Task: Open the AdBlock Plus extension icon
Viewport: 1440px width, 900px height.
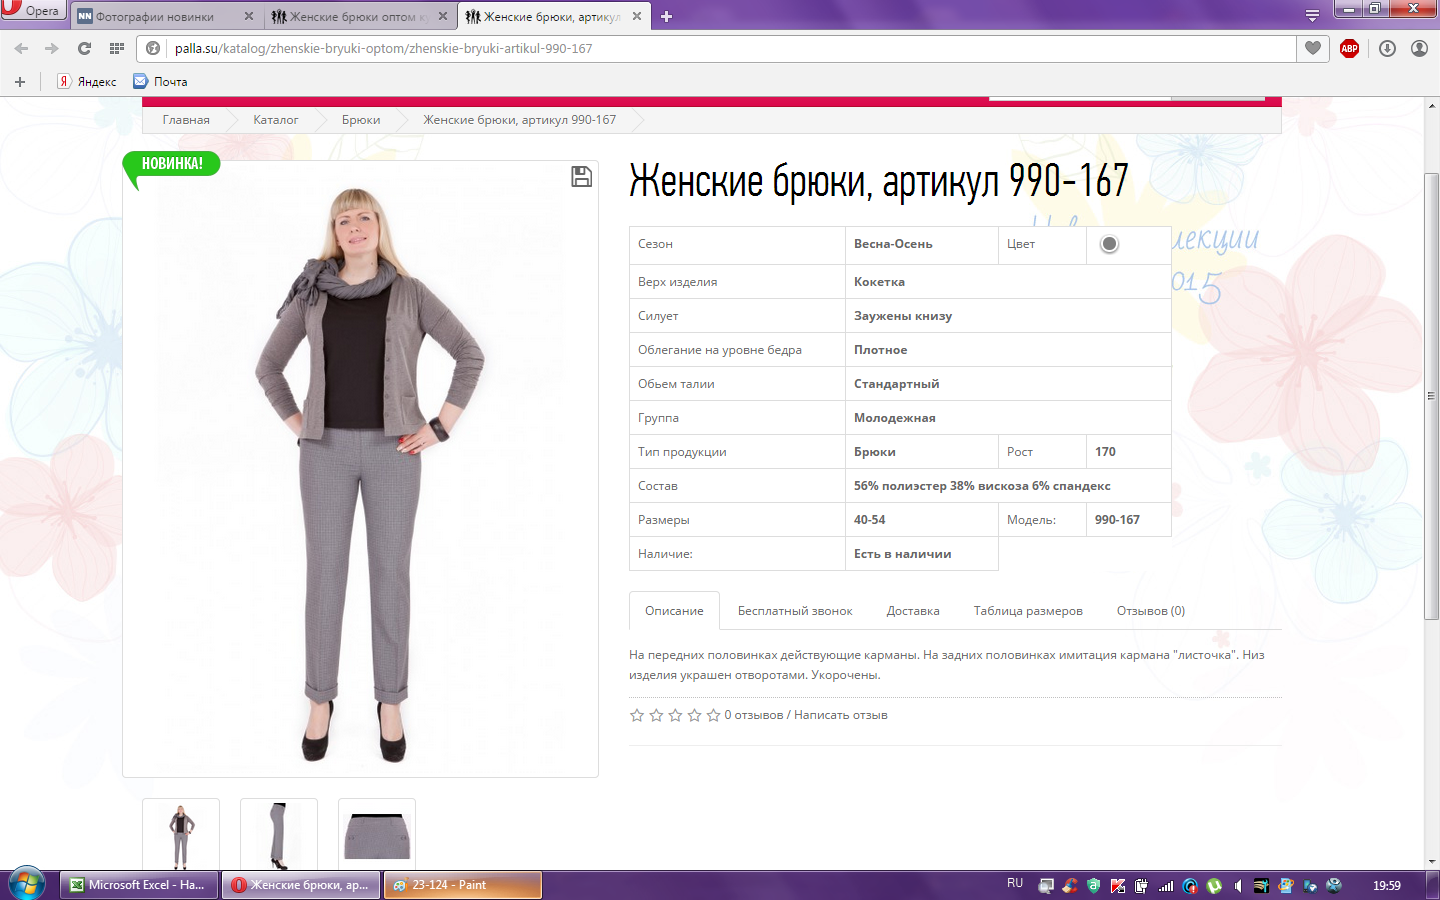Action: point(1349,48)
